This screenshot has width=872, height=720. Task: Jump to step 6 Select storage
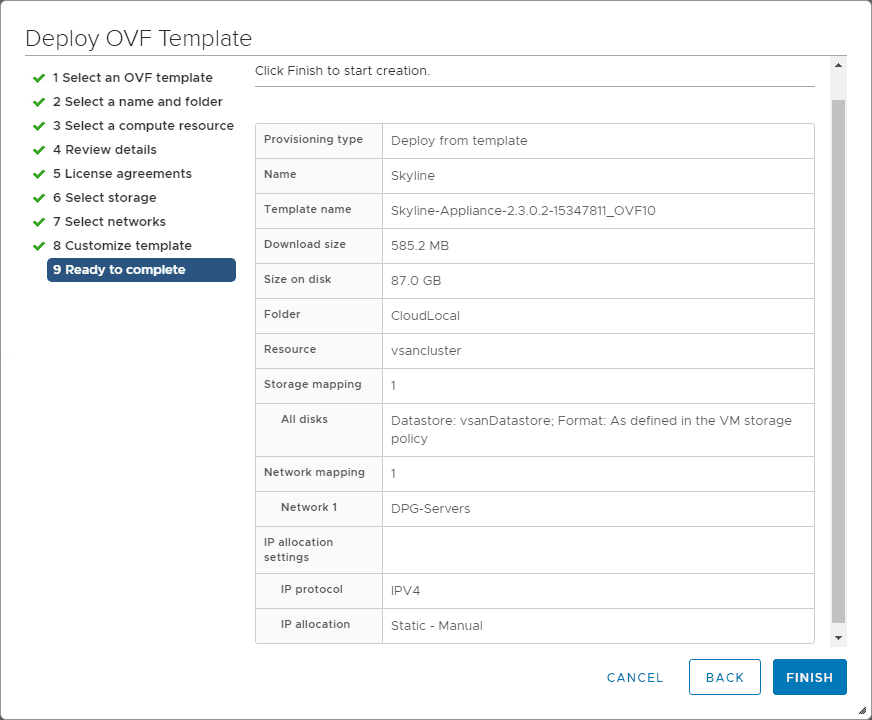(x=104, y=198)
